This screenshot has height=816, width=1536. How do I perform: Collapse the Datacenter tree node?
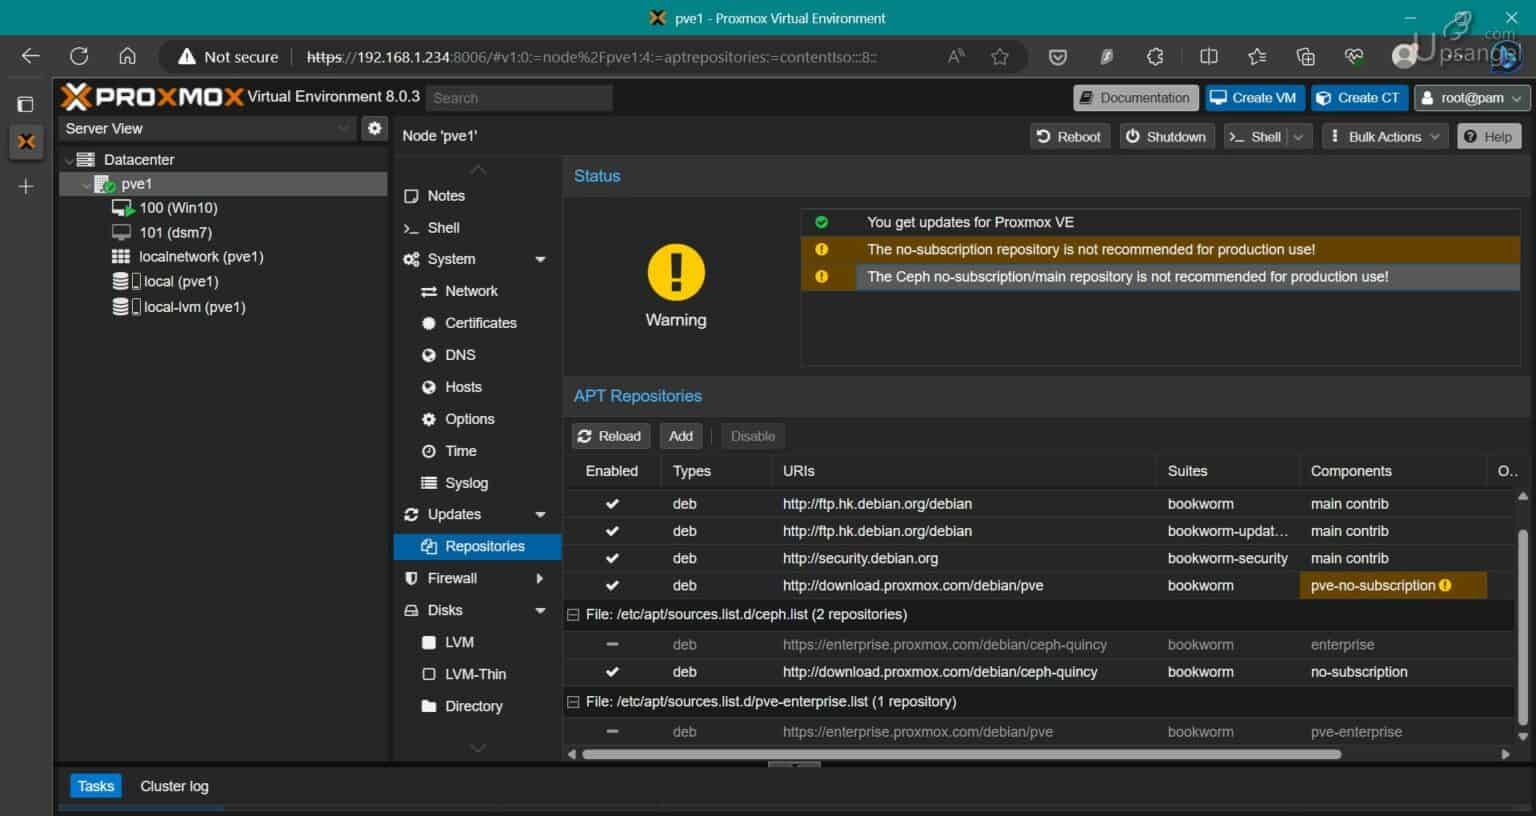tap(69, 159)
